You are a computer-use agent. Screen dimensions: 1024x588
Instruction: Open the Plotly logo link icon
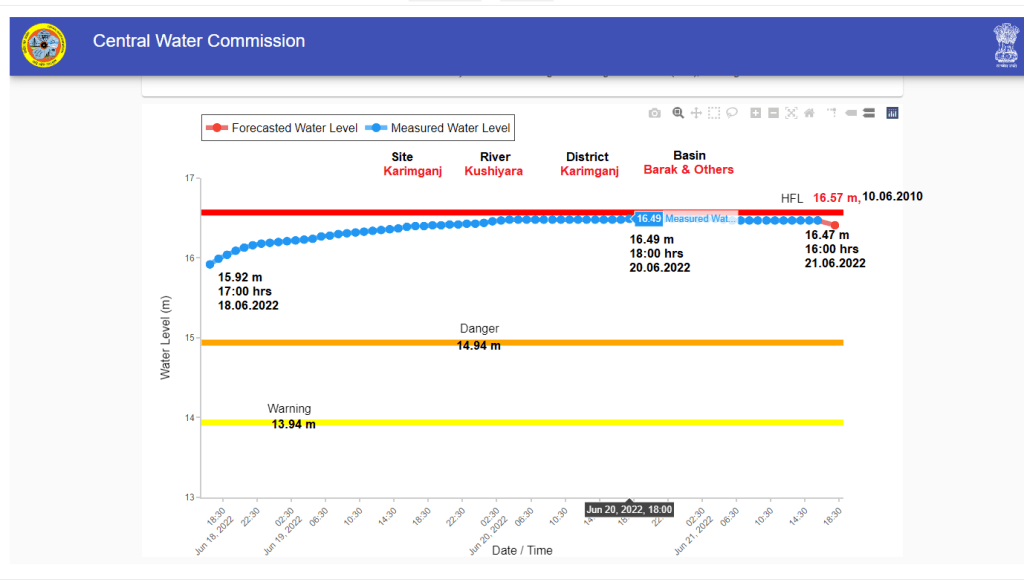click(892, 113)
